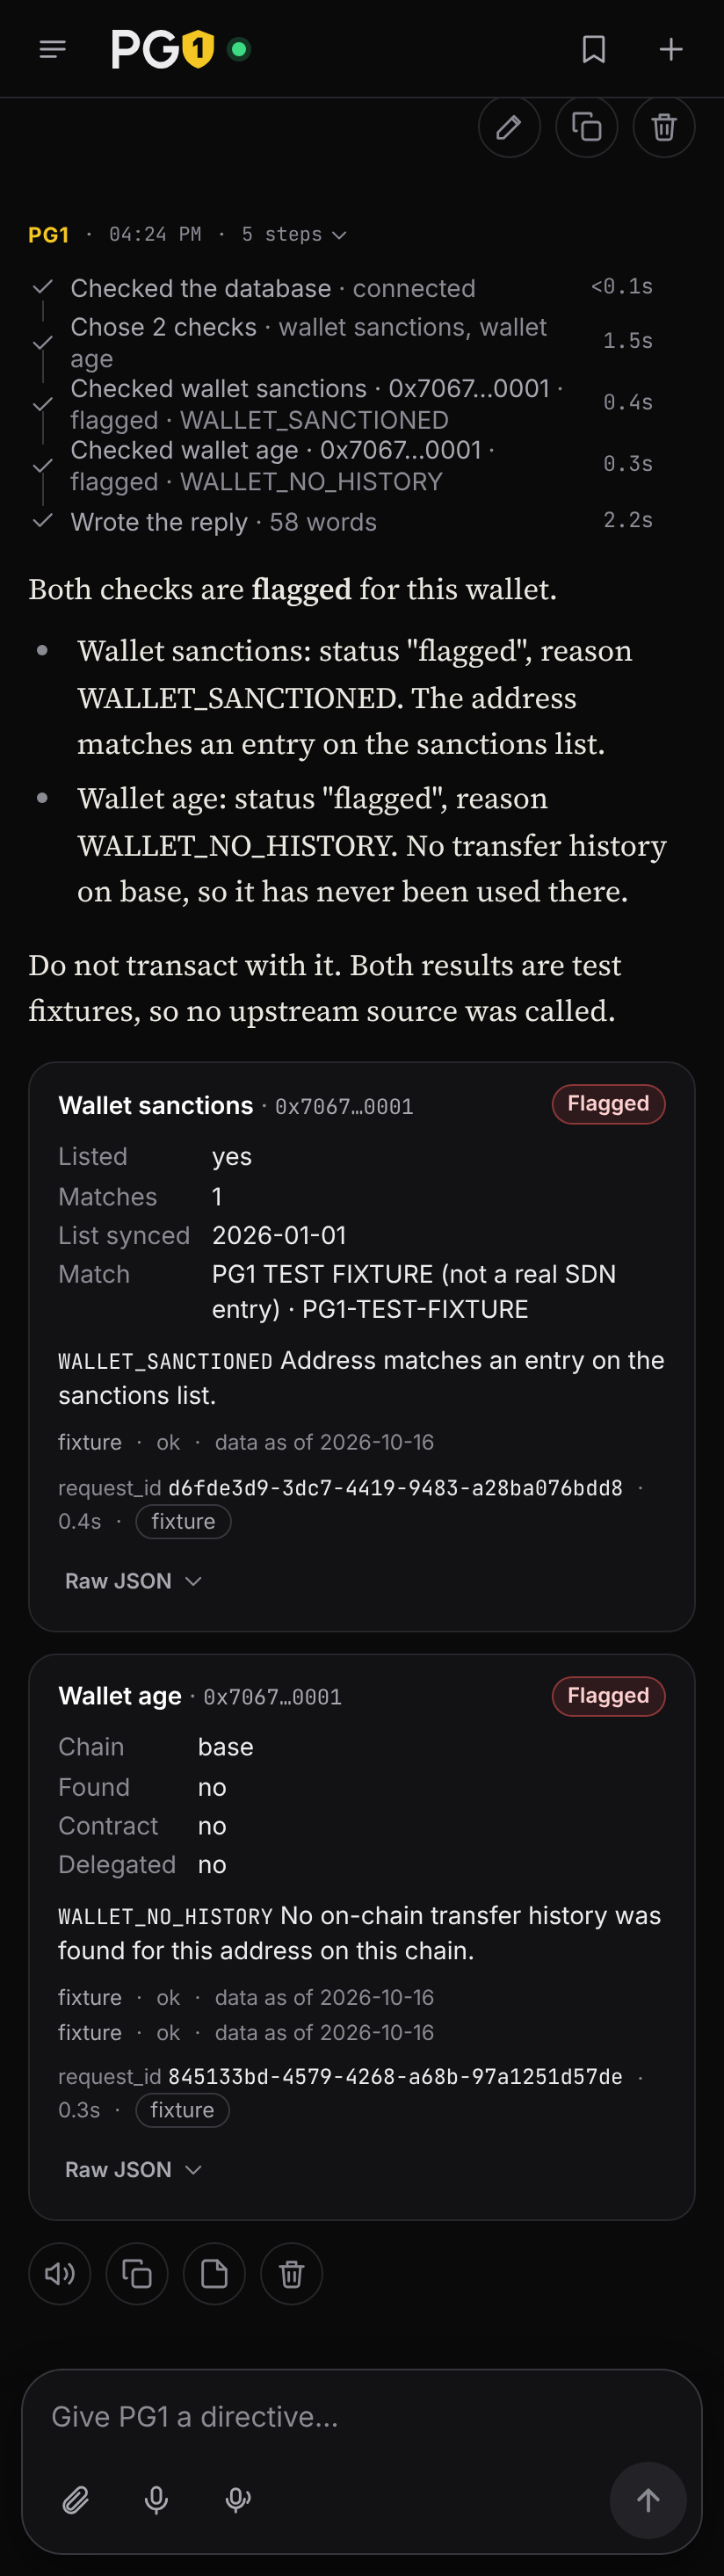Click the fixture tag in Wallet sanctions card

click(x=183, y=1521)
